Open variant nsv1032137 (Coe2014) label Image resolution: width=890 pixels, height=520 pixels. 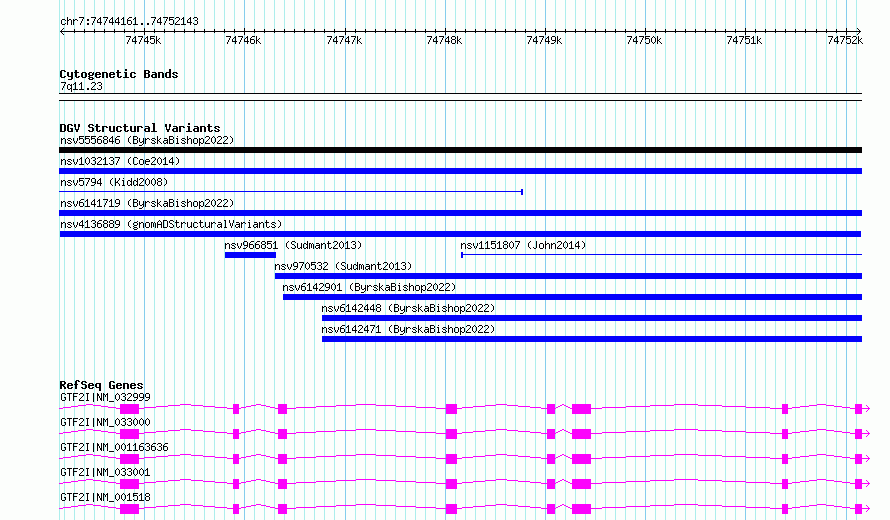(x=120, y=161)
